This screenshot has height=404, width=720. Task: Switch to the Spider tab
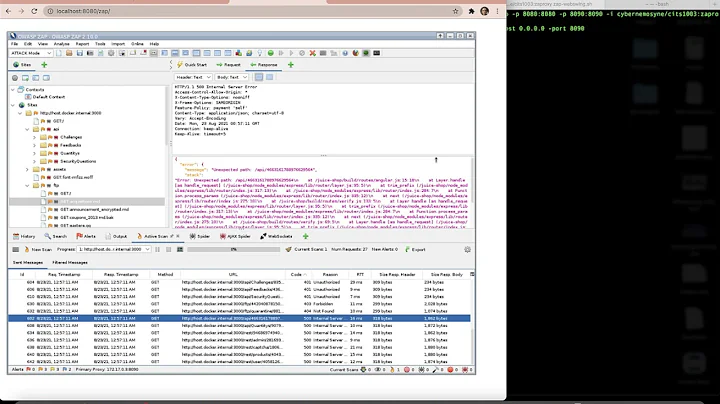200,236
